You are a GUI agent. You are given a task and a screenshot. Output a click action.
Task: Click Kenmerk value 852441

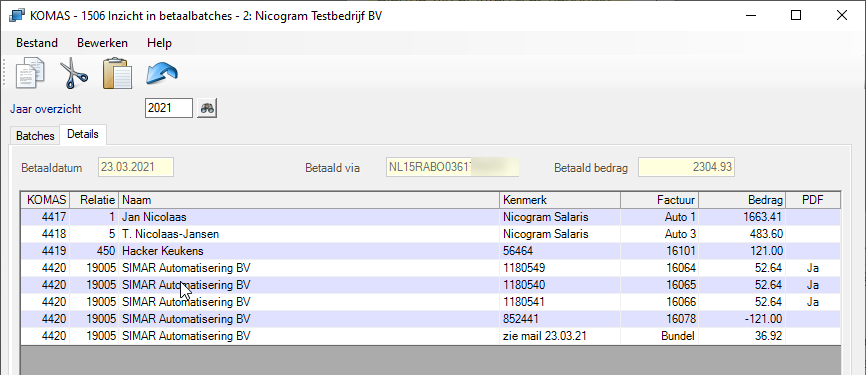tap(521, 319)
